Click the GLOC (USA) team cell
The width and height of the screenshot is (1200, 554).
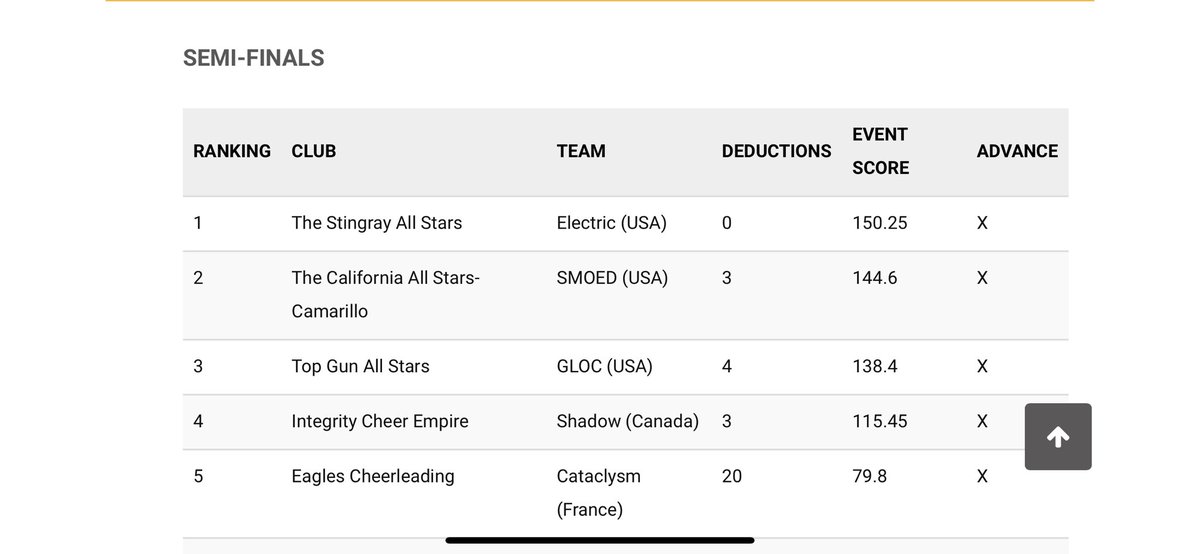point(604,366)
